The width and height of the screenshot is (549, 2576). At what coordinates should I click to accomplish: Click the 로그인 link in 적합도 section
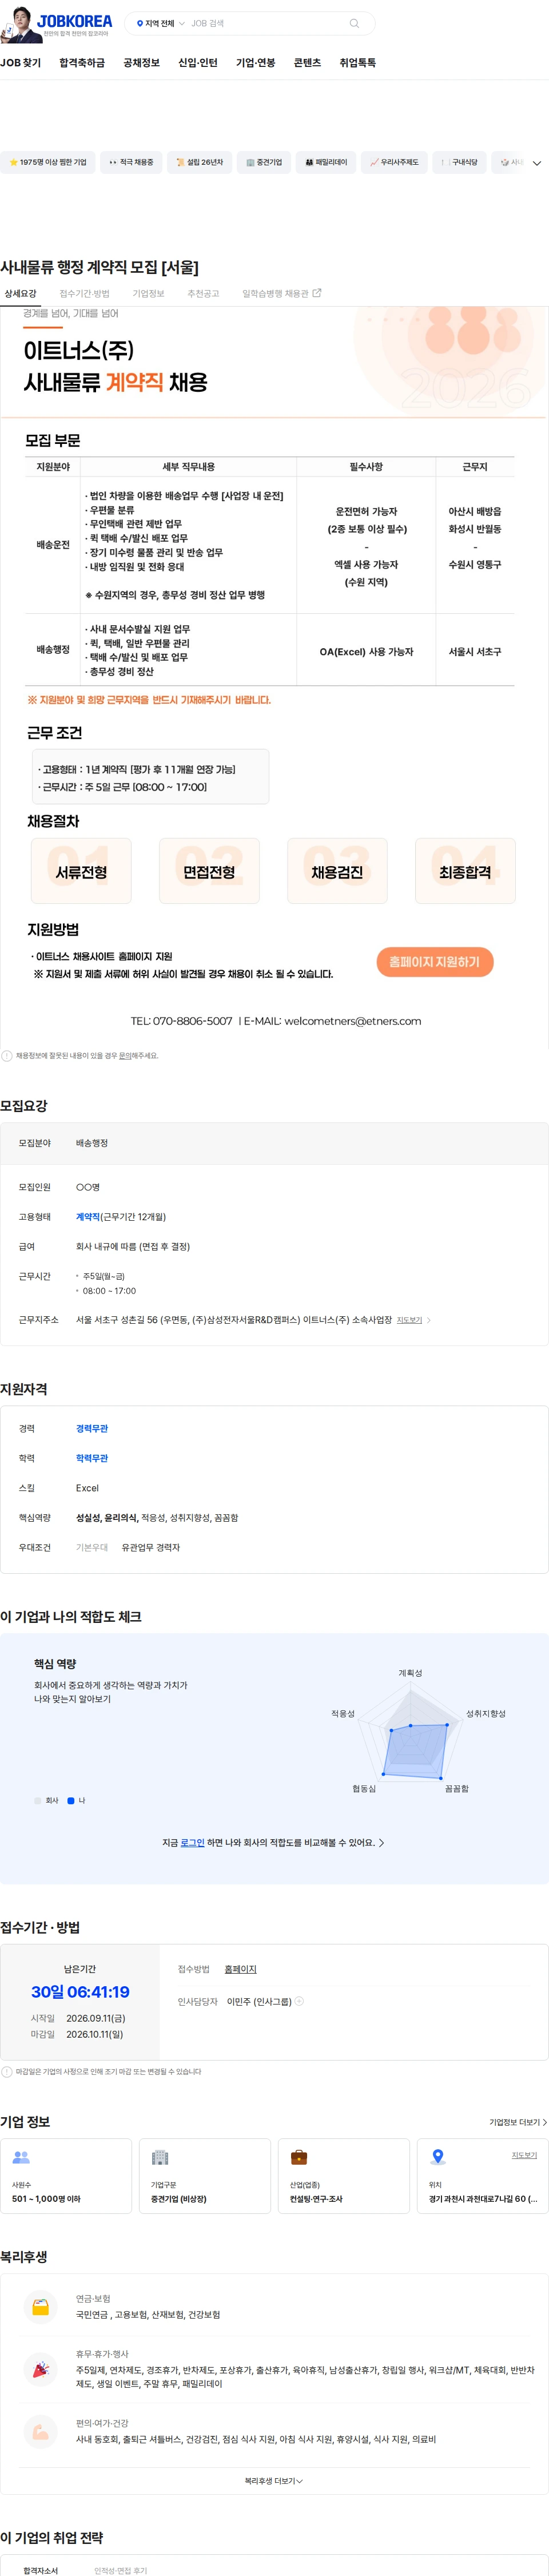[192, 1842]
